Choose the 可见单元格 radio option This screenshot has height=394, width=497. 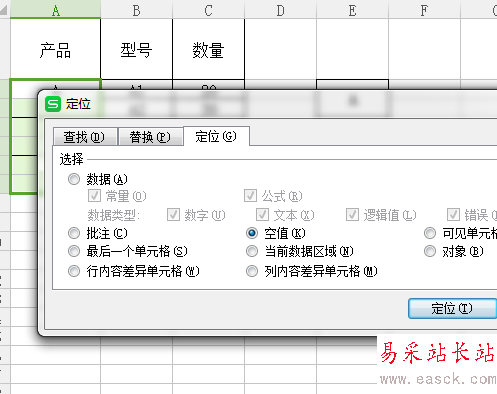(460, 233)
